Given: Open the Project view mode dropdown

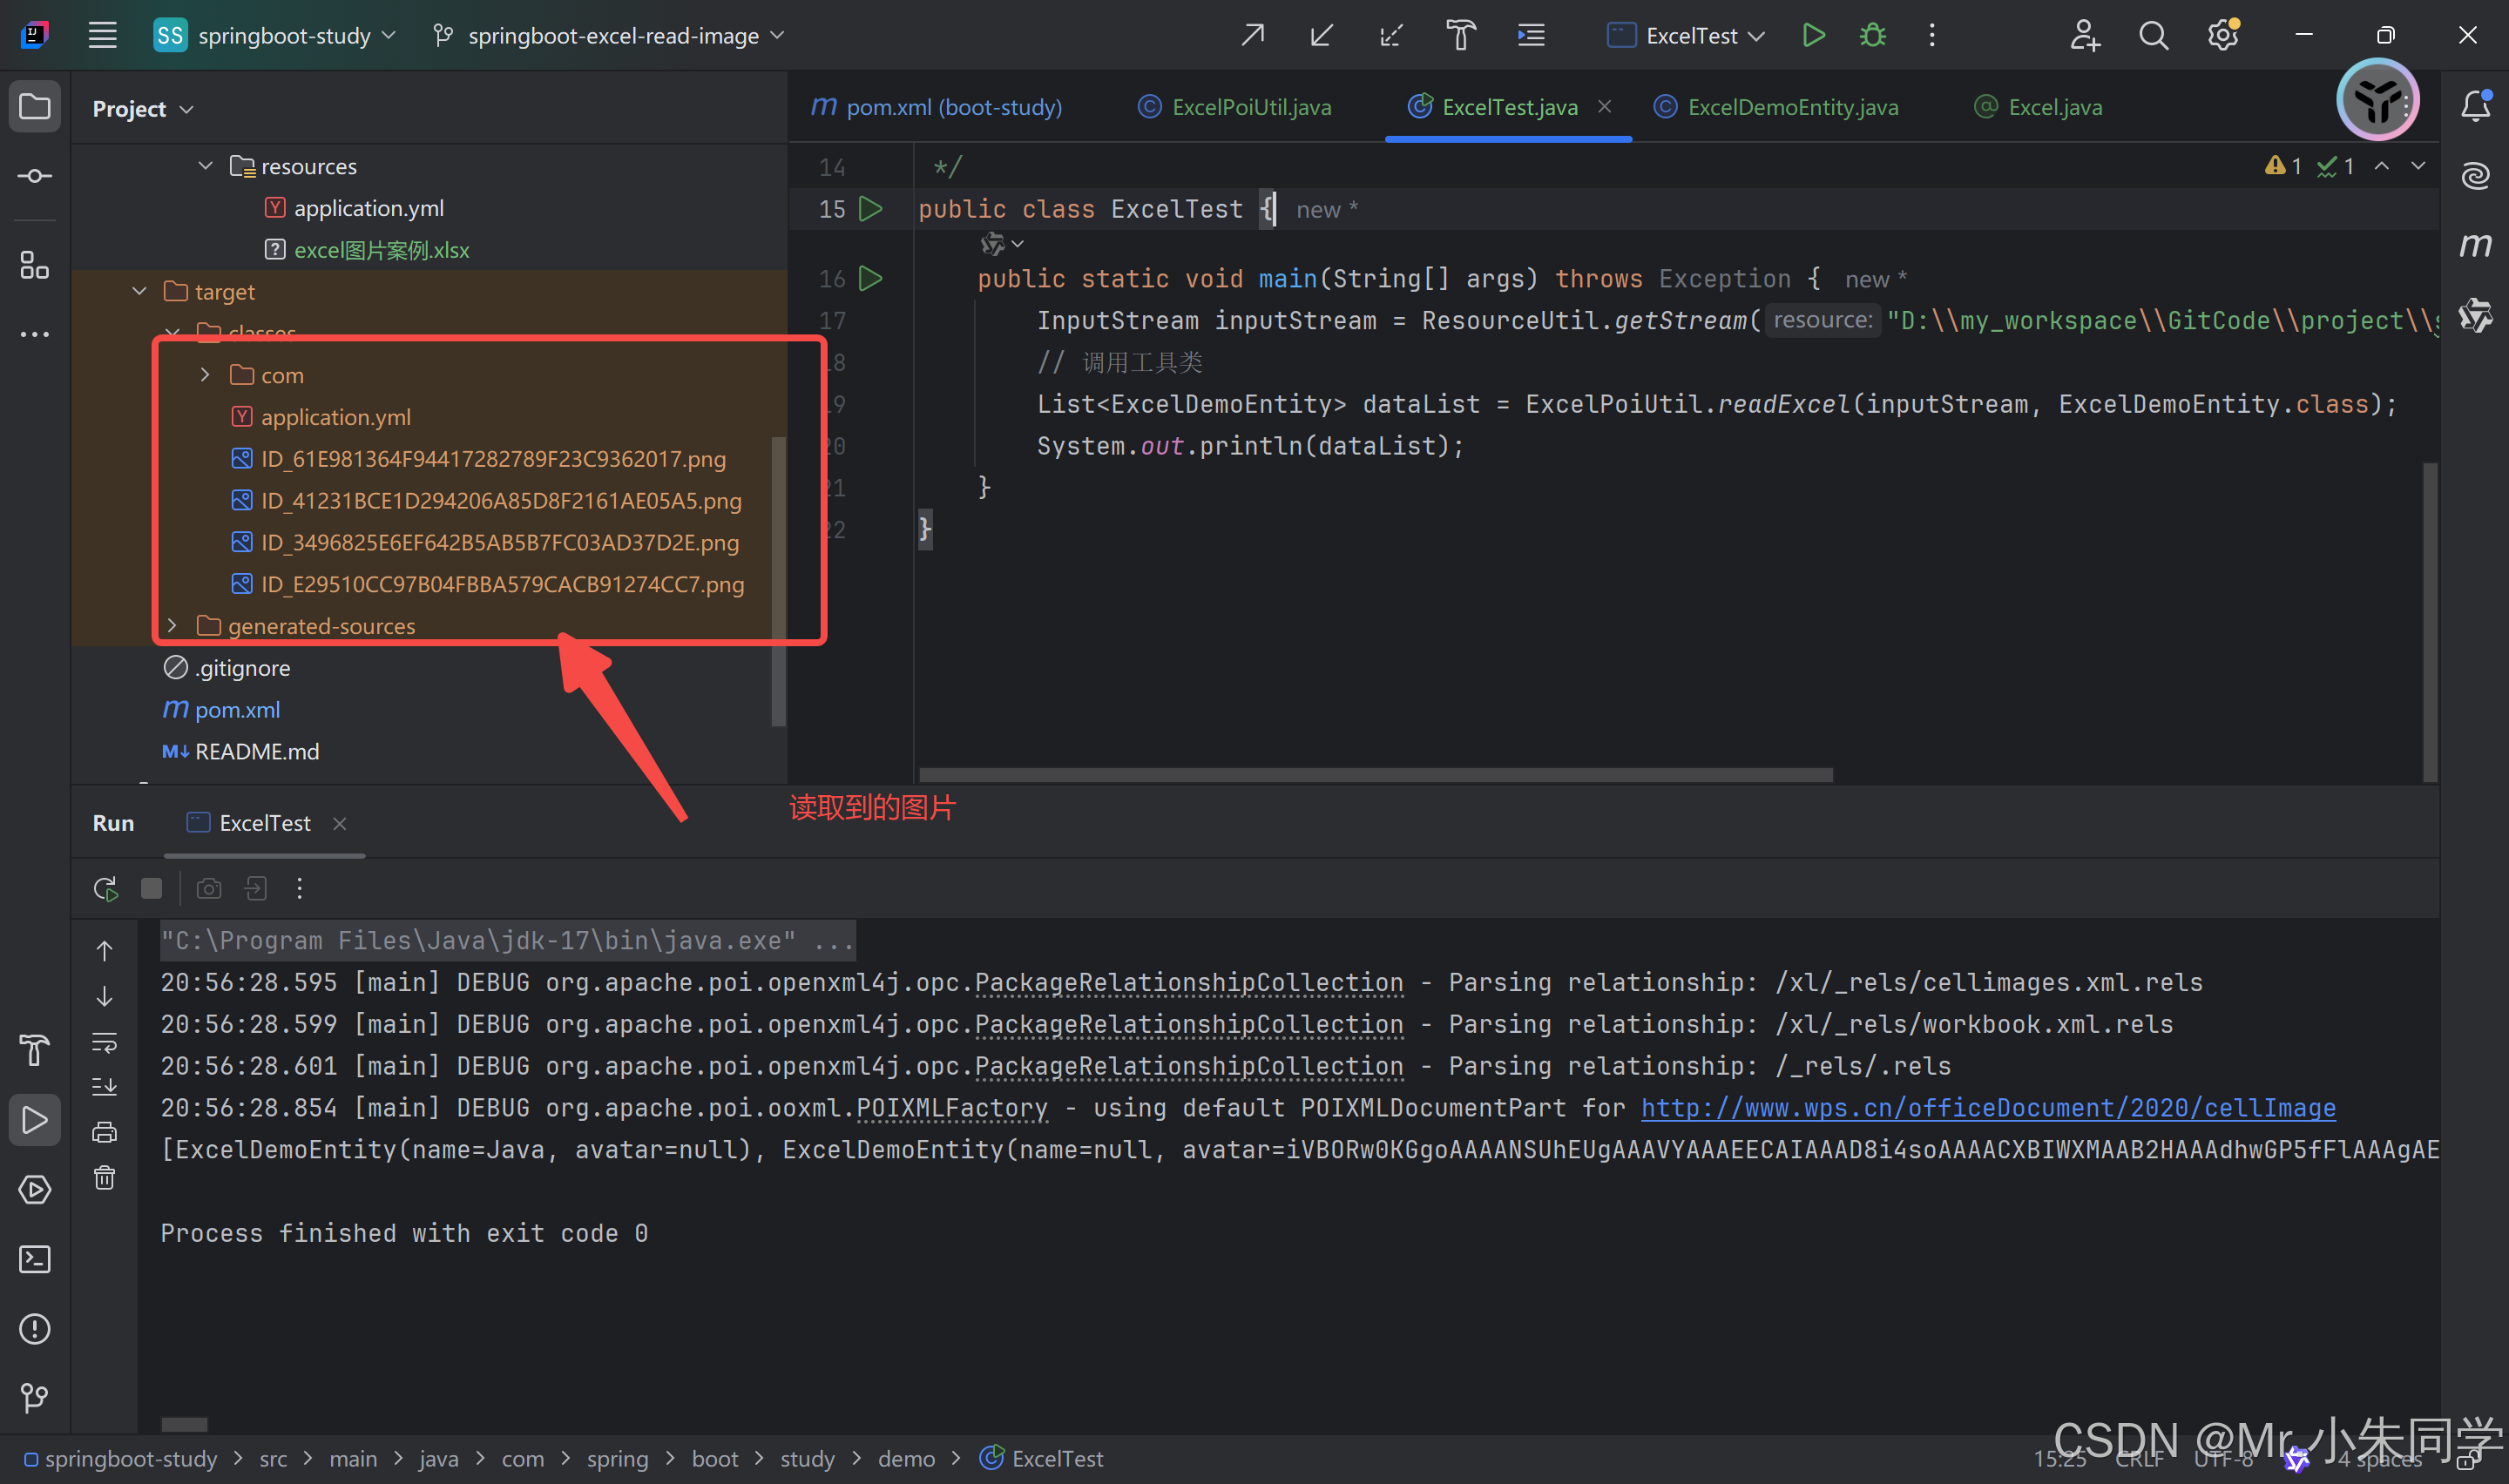Looking at the screenshot, I should pos(143,108).
